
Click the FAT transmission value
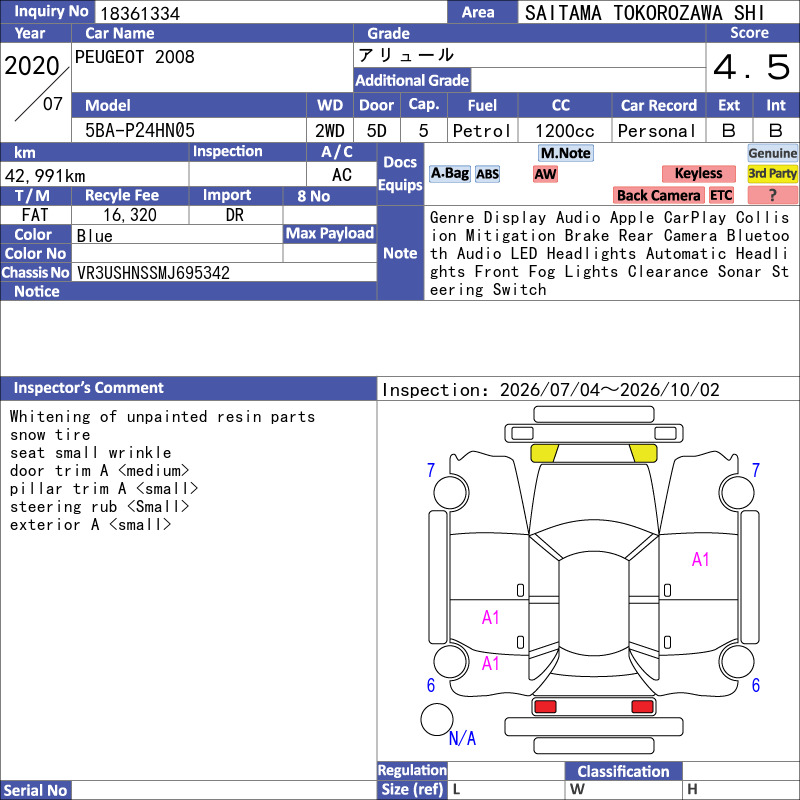pyautogui.click(x=35, y=215)
